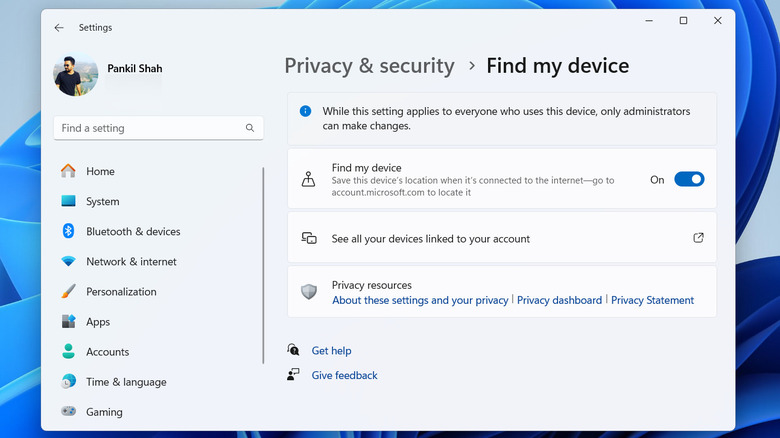The image size is (780, 438).
Task: Click the Find a setting search box
Action: [150, 128]
